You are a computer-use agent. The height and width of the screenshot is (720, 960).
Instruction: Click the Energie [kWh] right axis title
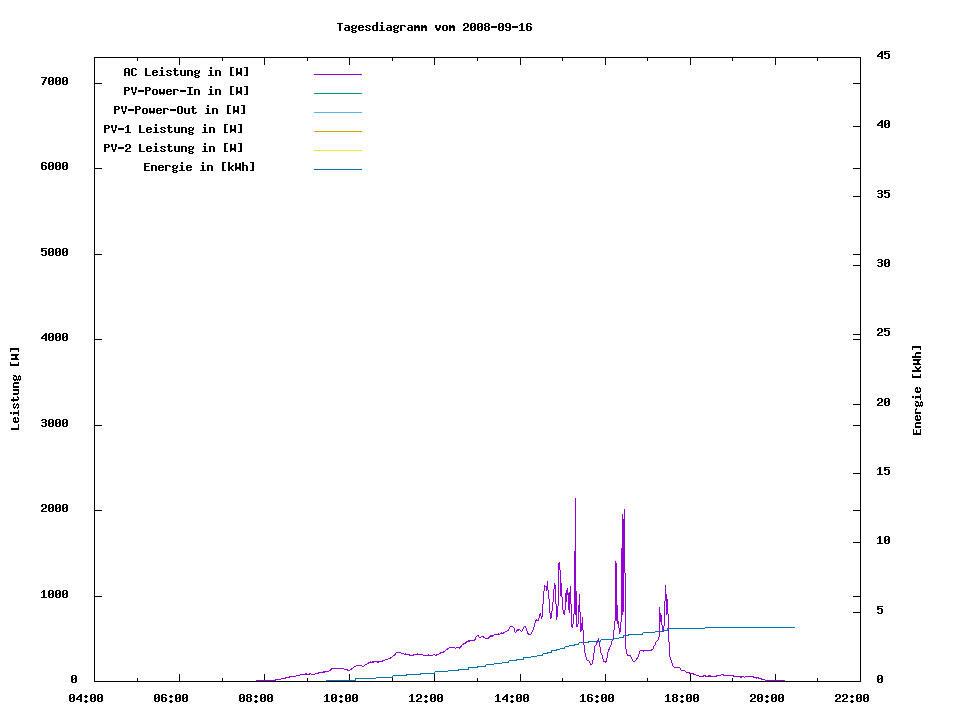coord(918,390)
